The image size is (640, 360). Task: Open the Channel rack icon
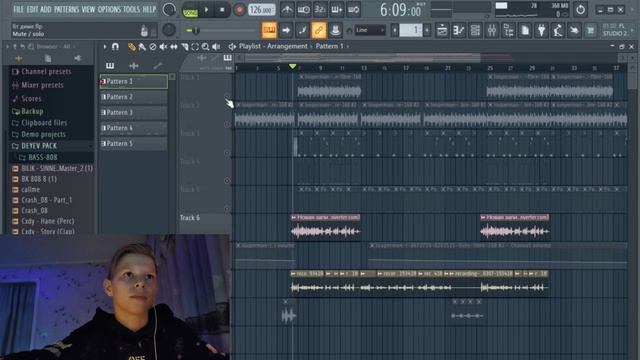[476, 30]
